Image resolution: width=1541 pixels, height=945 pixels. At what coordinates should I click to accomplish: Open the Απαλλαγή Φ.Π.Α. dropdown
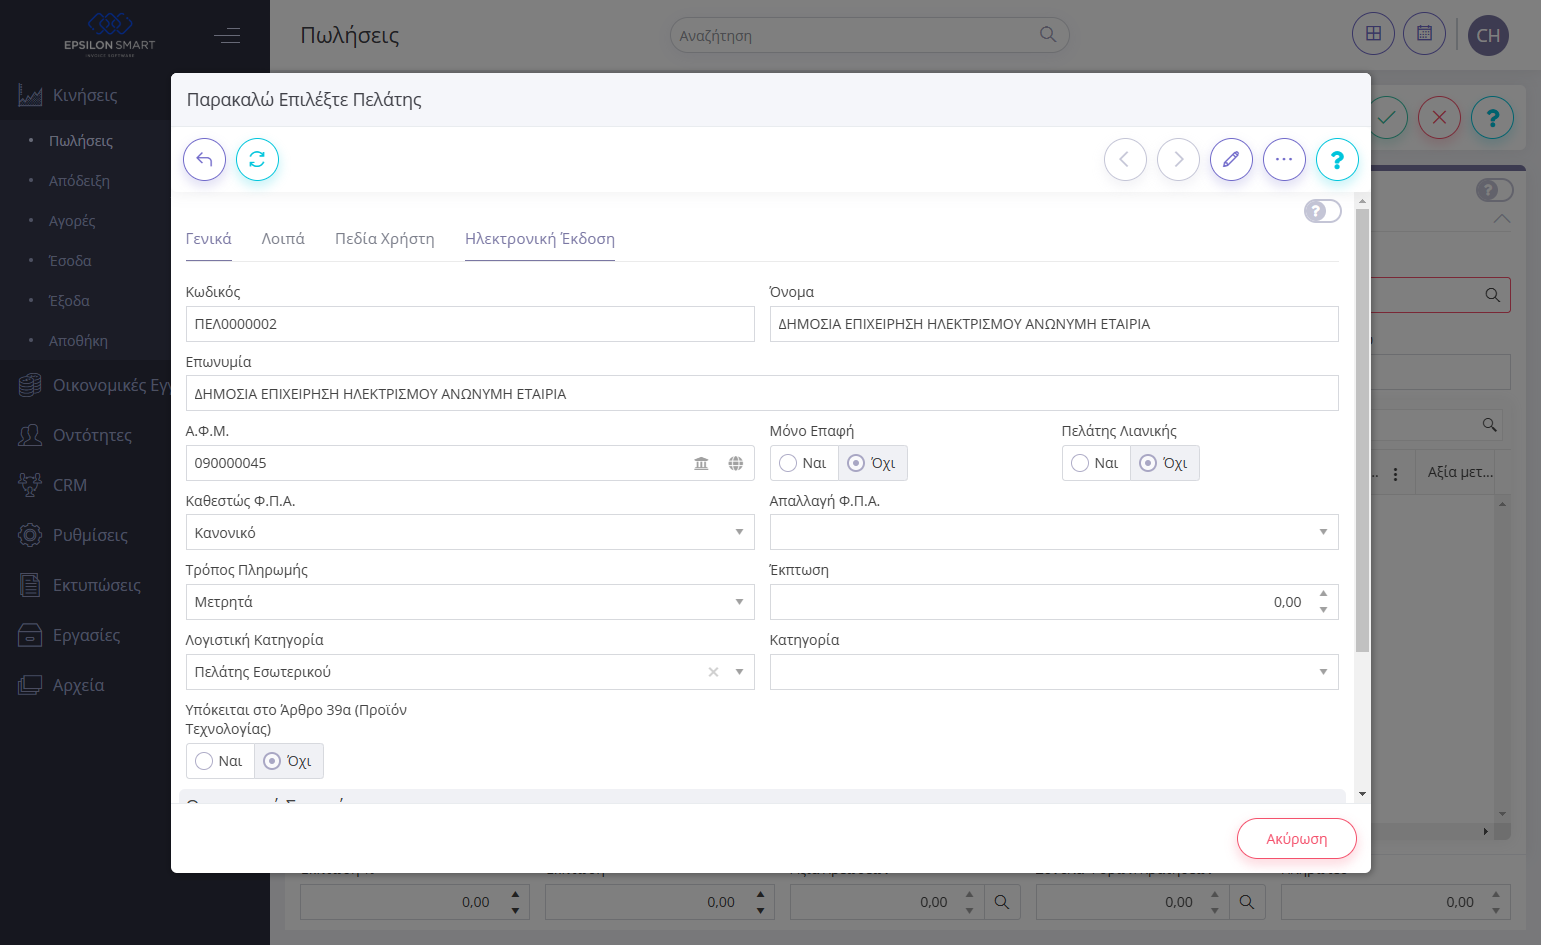pyautogui.click(x=1054, y=532)
